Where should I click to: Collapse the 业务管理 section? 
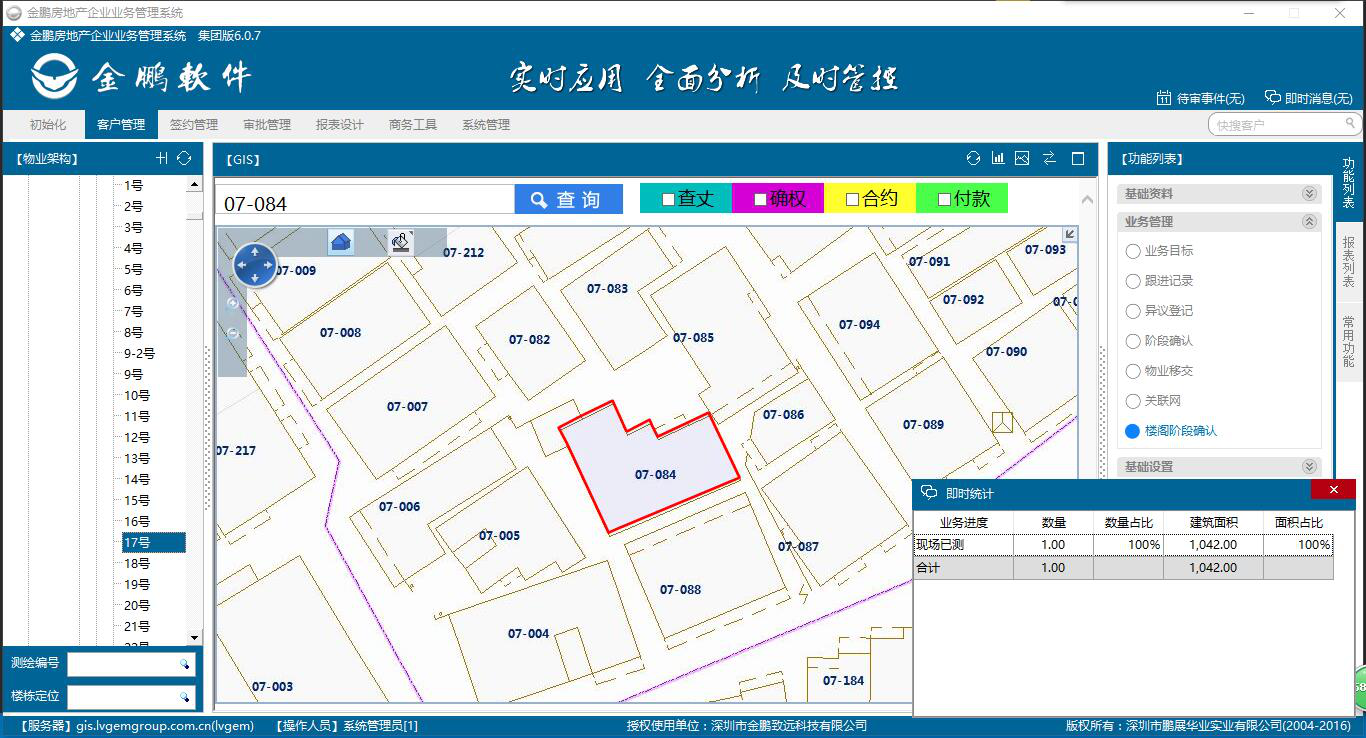click(x=1308, y=222)
